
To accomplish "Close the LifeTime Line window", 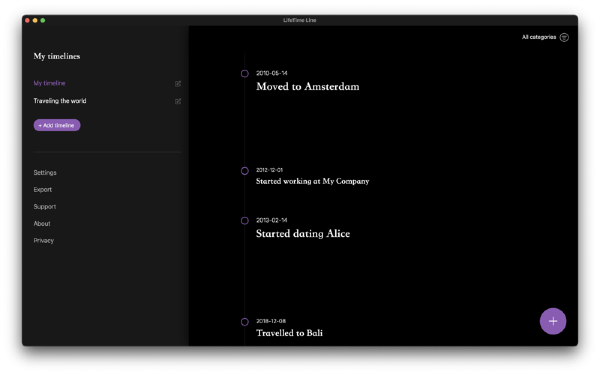I will 28,20.
